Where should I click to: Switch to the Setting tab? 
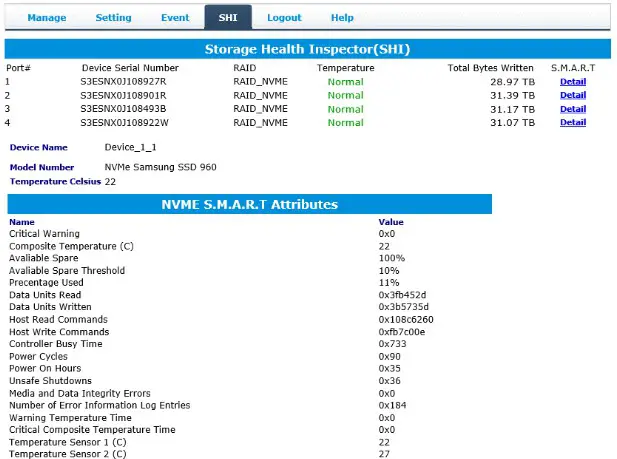[113, 17]
